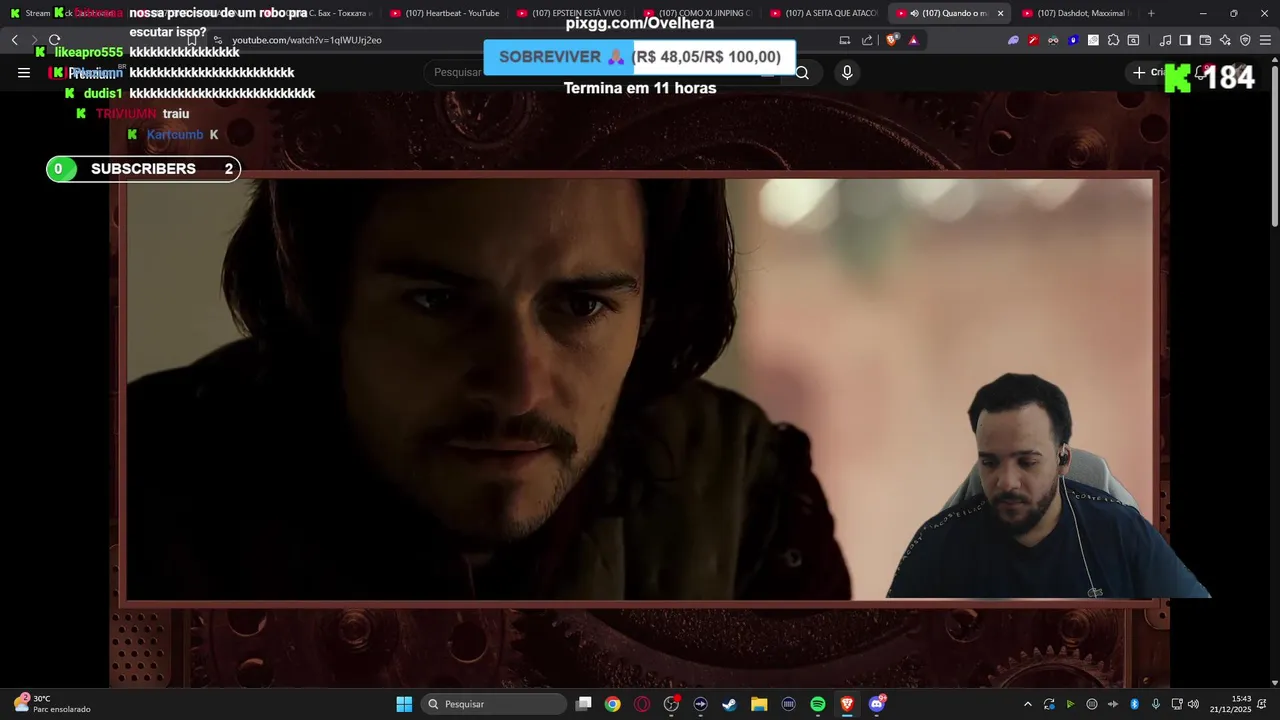
Task: Open the music note media control icon
Action: (x=1165, y=40)
